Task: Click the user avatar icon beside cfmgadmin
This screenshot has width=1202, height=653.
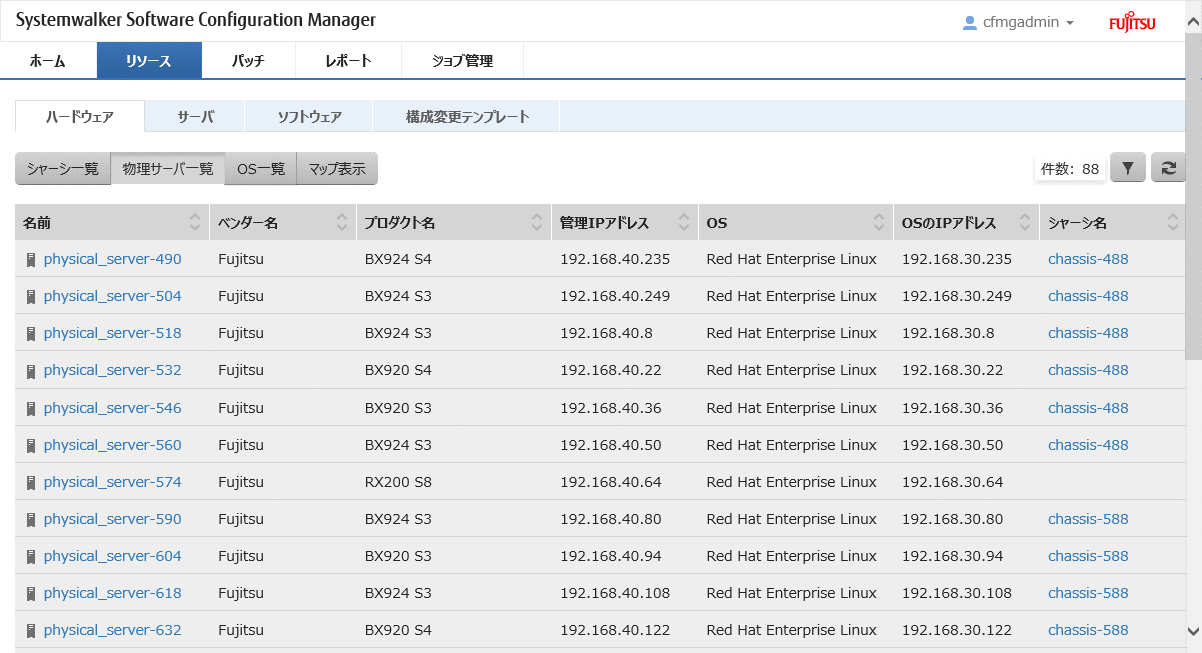Action: pos(969,22)
